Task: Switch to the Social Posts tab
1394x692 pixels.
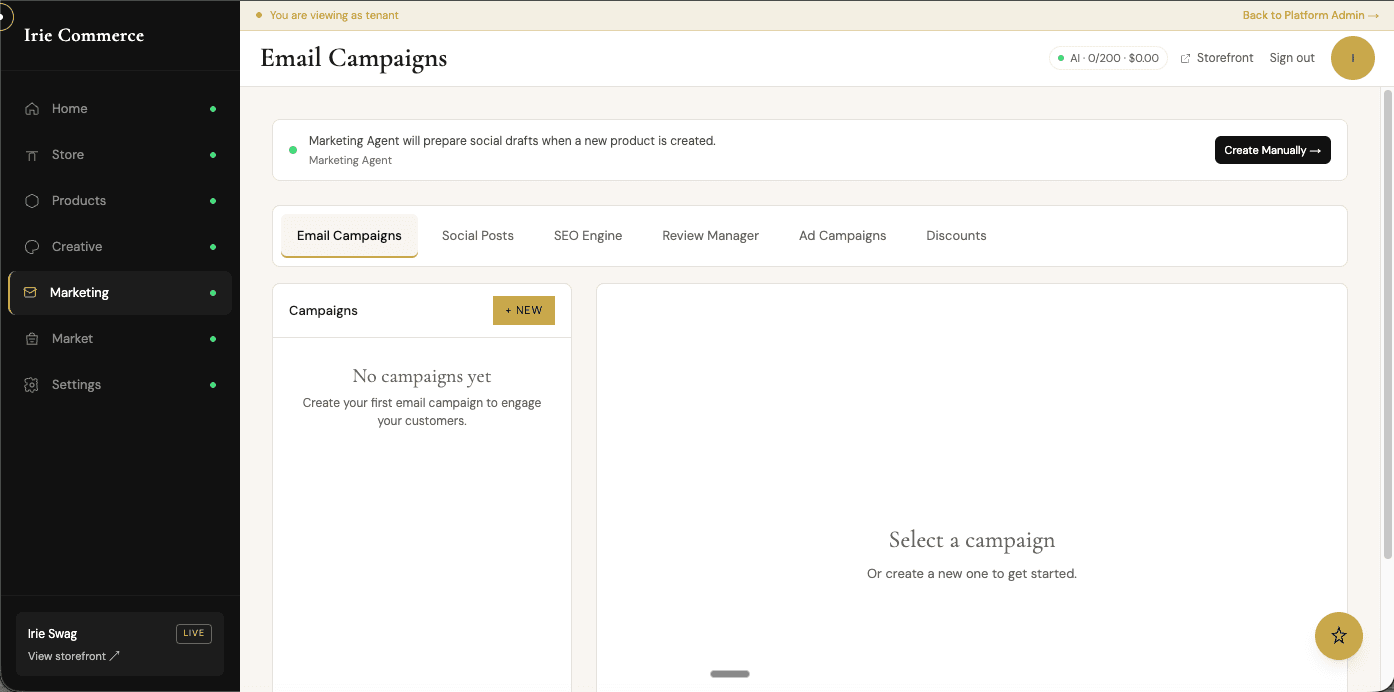Action: tap(478, 236)
